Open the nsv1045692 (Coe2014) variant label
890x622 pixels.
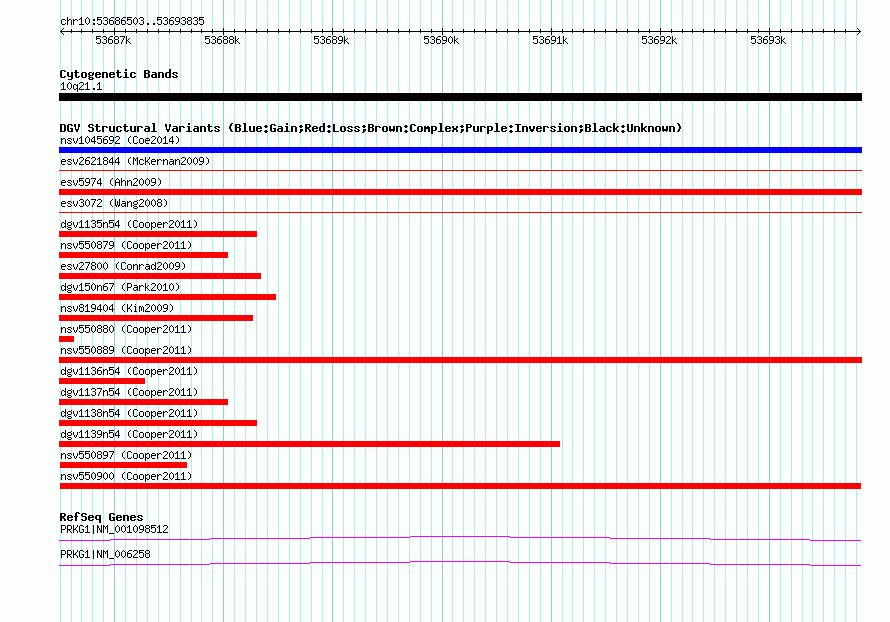(x=120, y=140)
